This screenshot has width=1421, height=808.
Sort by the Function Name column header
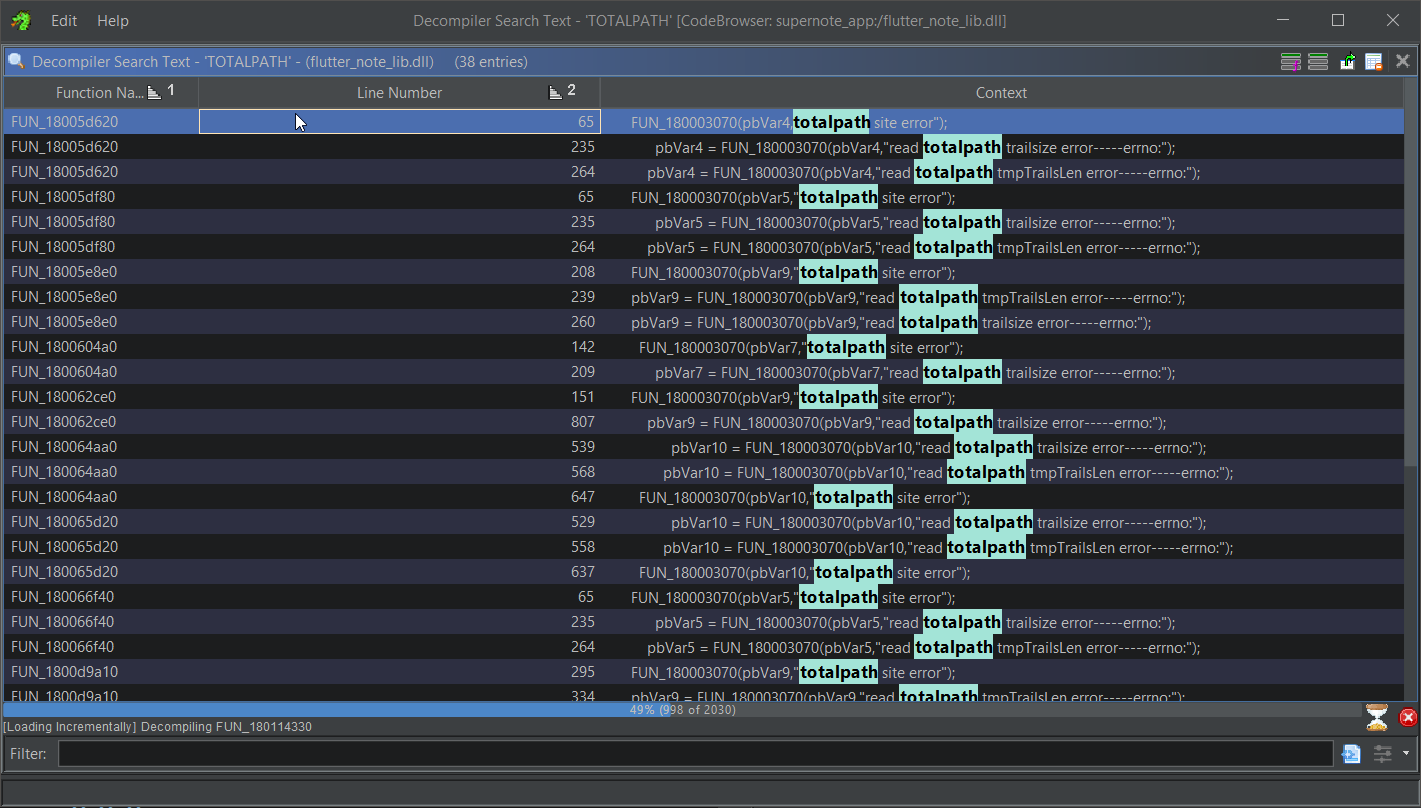[98, 93]
